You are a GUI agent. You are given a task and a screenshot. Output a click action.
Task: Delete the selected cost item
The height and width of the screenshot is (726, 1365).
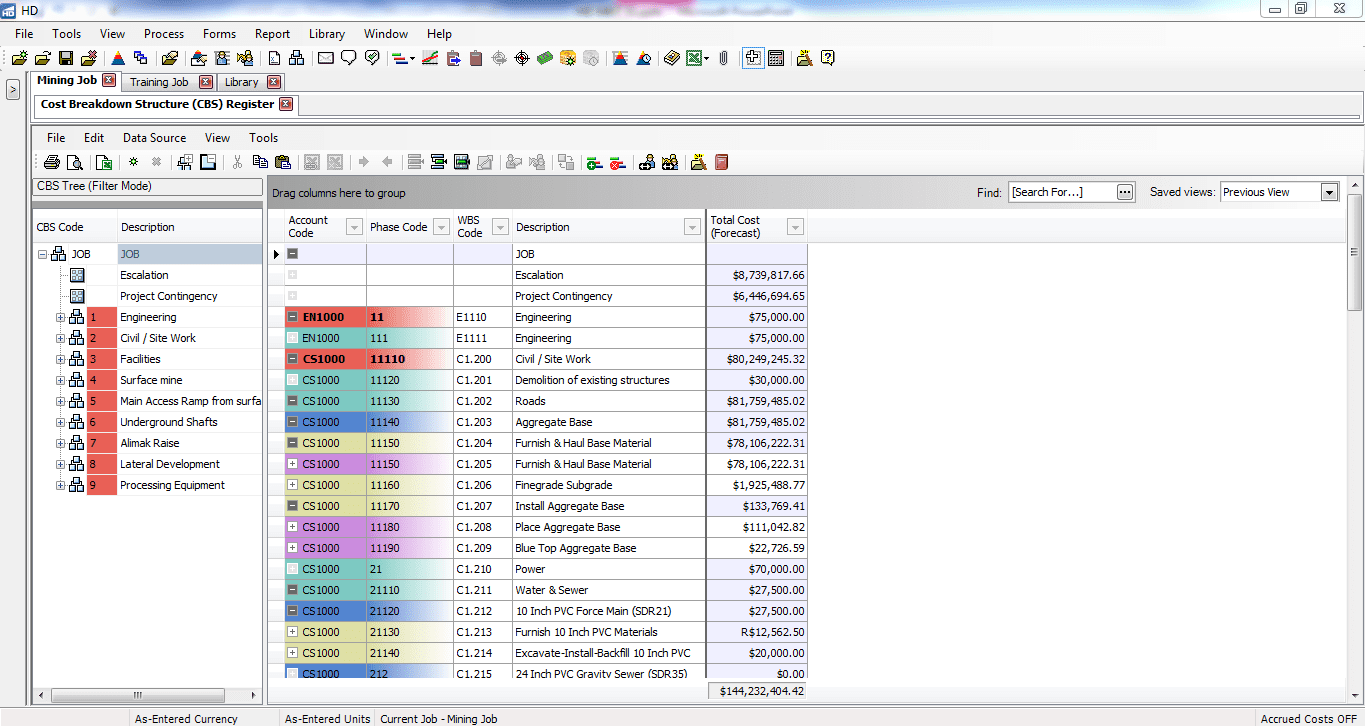156,162
